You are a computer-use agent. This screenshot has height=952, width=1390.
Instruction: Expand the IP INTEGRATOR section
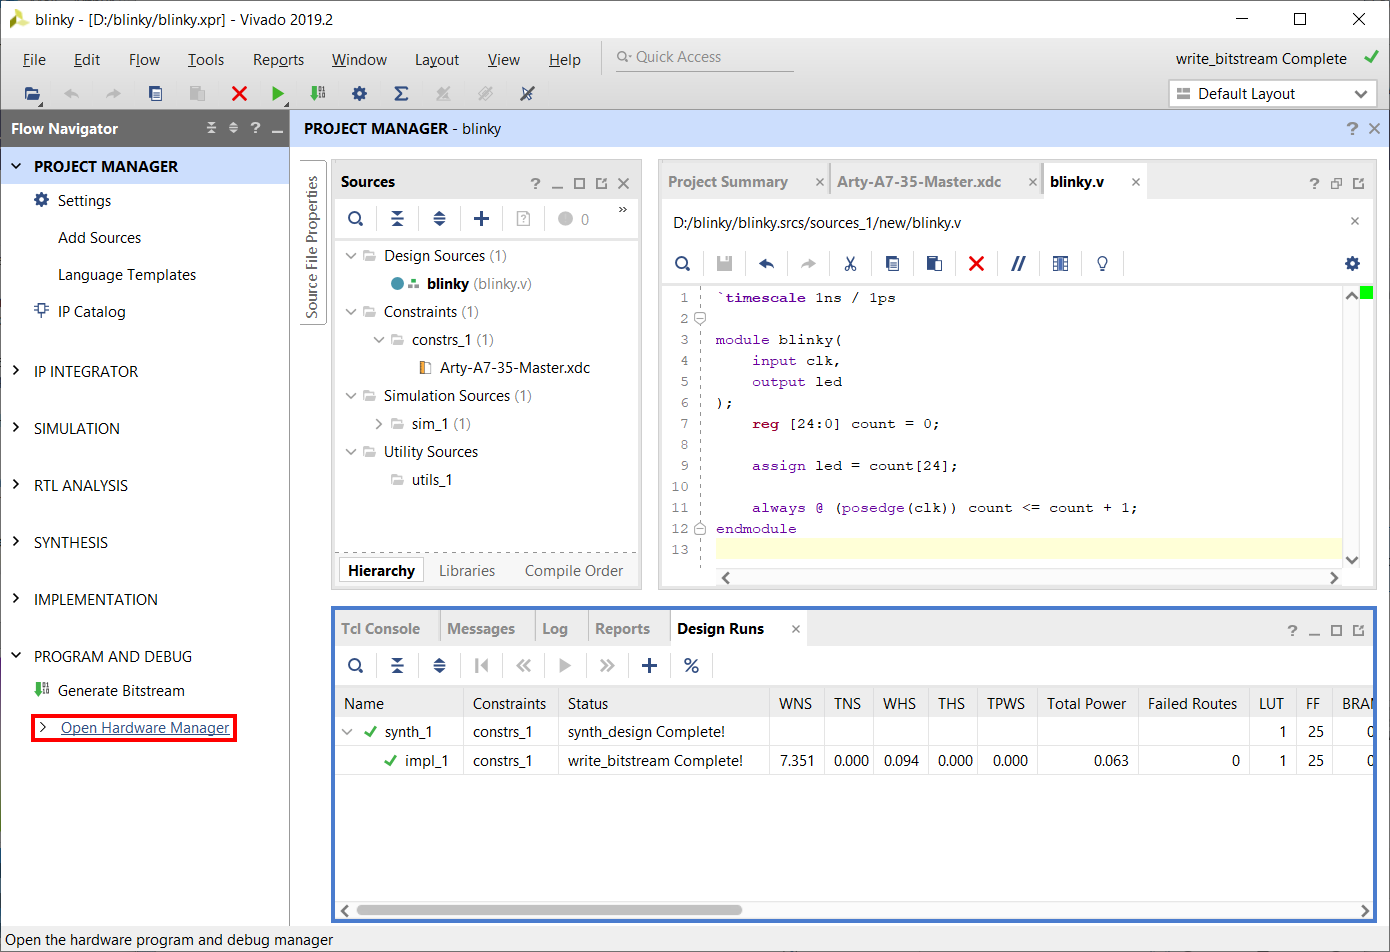click(16, 371)
